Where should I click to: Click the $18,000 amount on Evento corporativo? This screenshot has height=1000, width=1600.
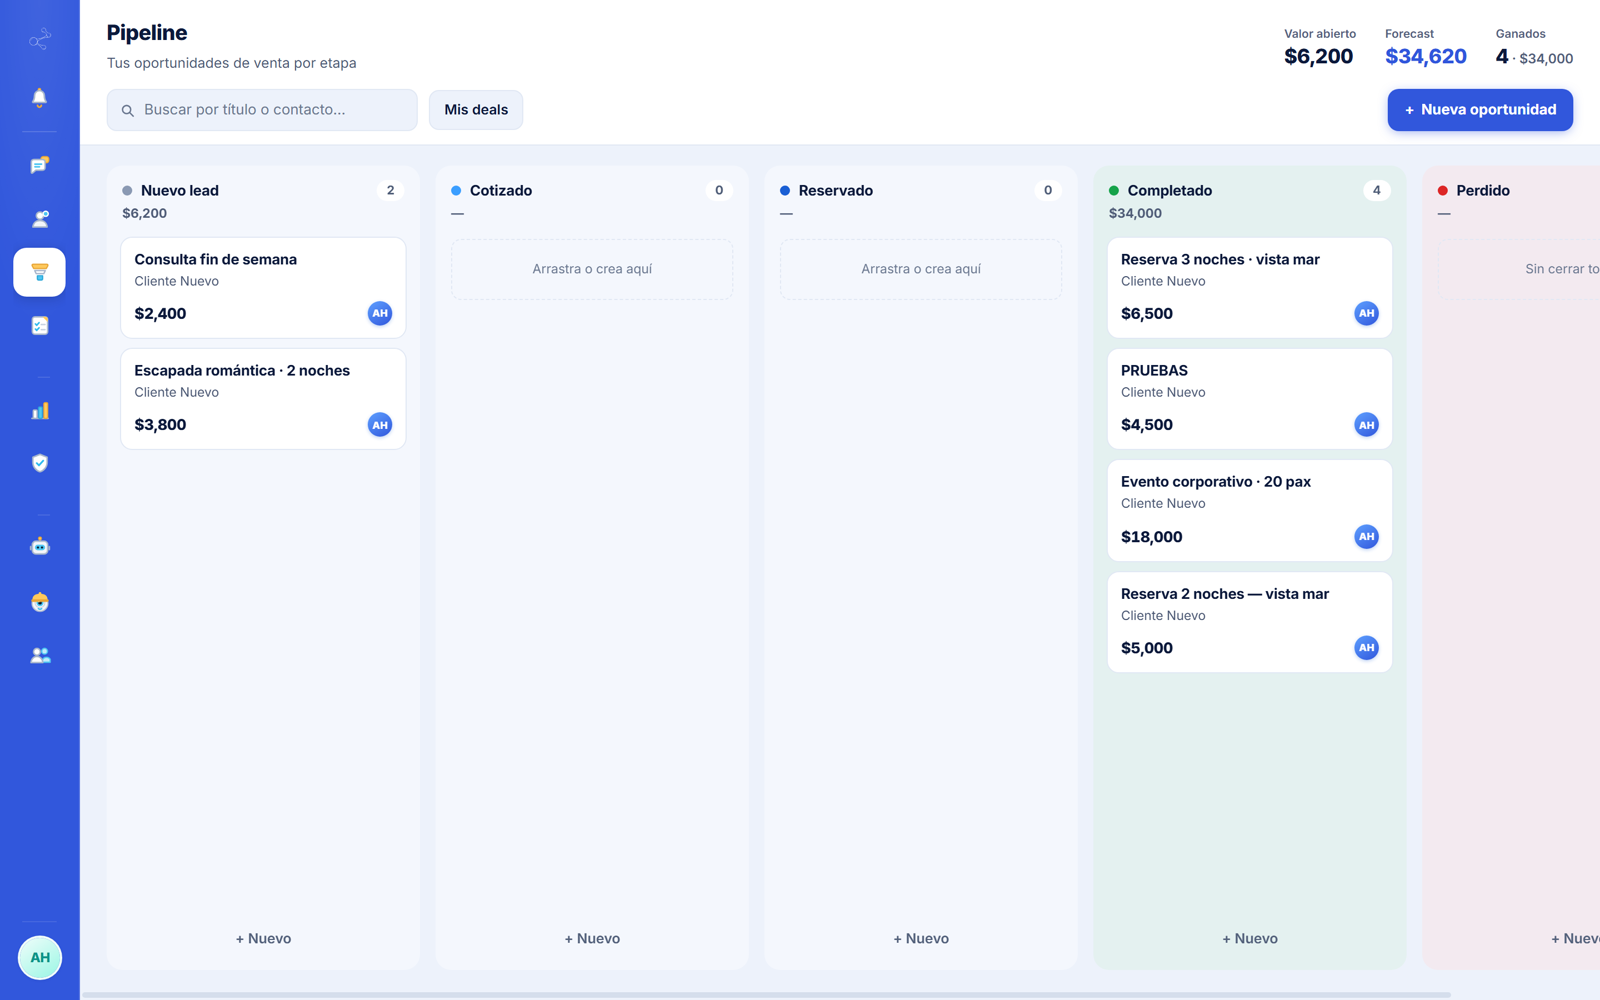tap(1152, 537)
